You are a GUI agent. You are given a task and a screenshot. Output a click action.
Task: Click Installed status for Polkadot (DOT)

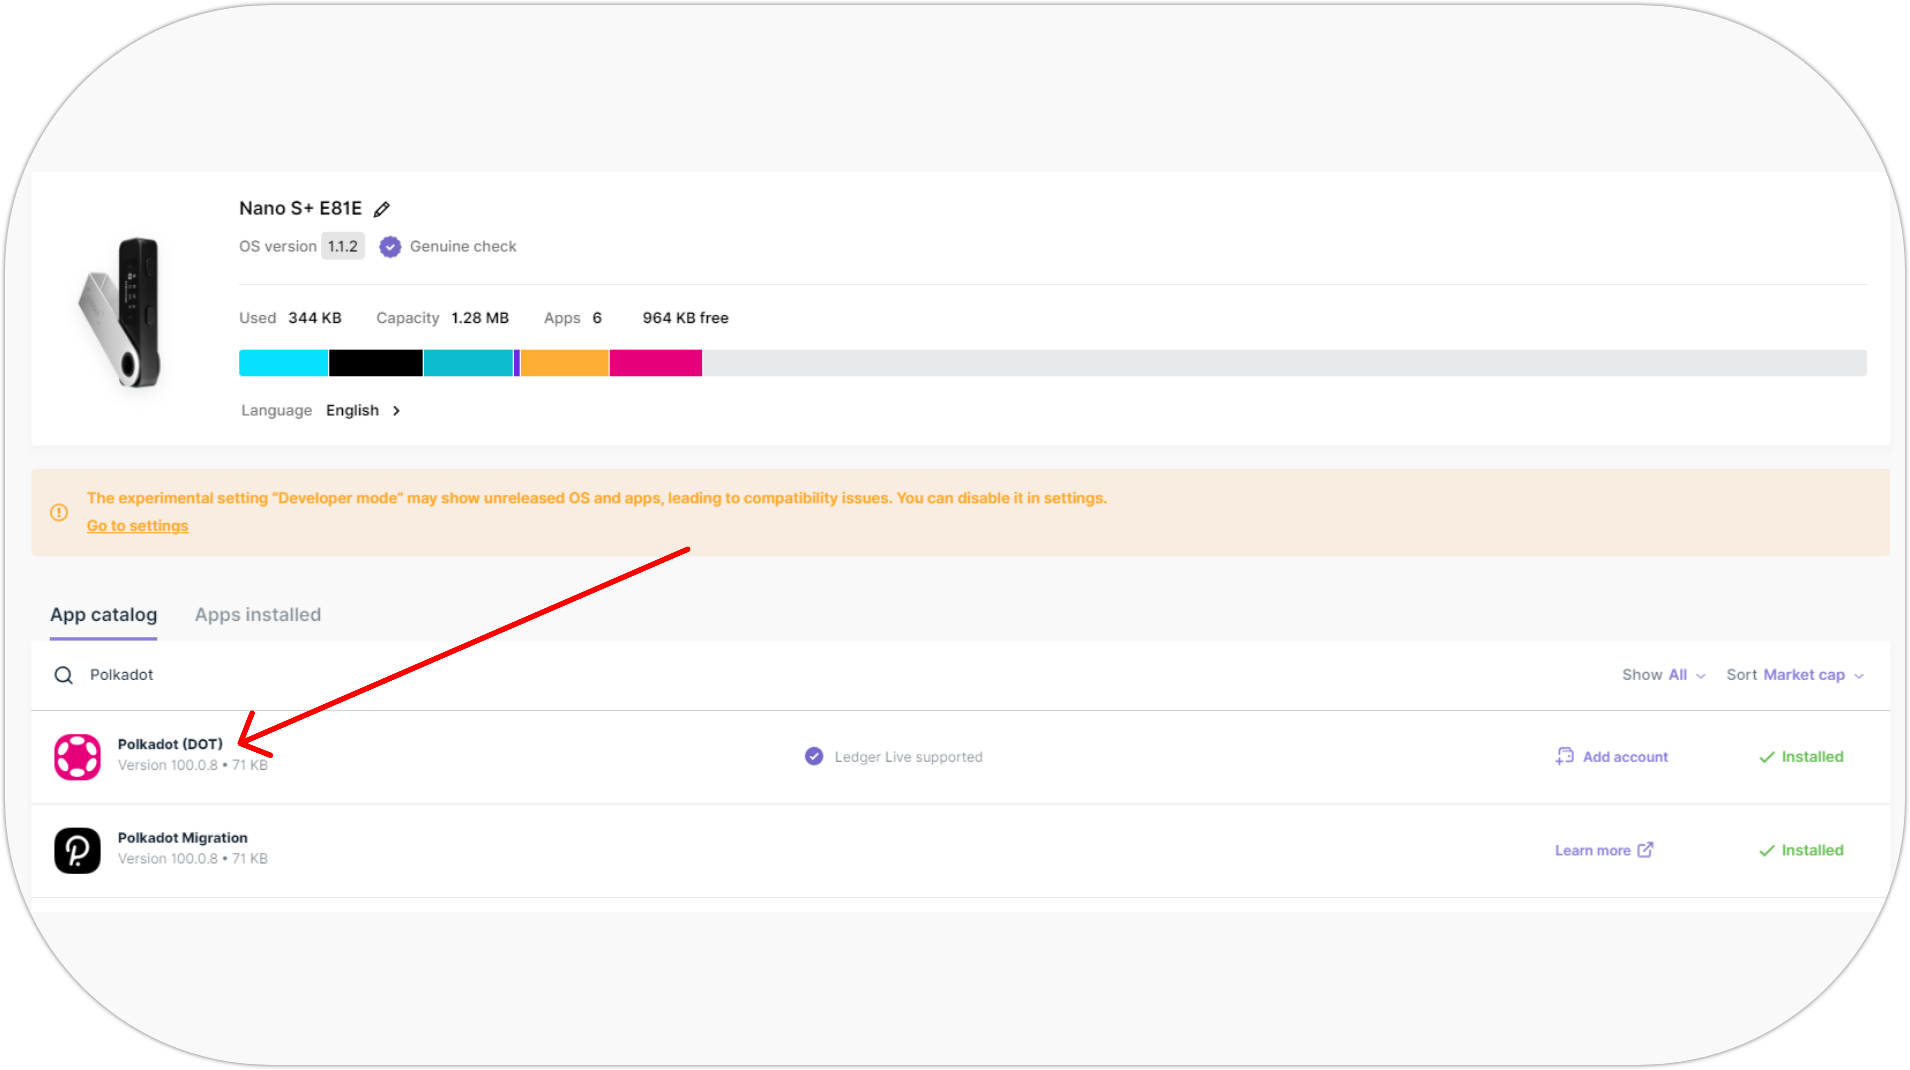point(1801,757)
